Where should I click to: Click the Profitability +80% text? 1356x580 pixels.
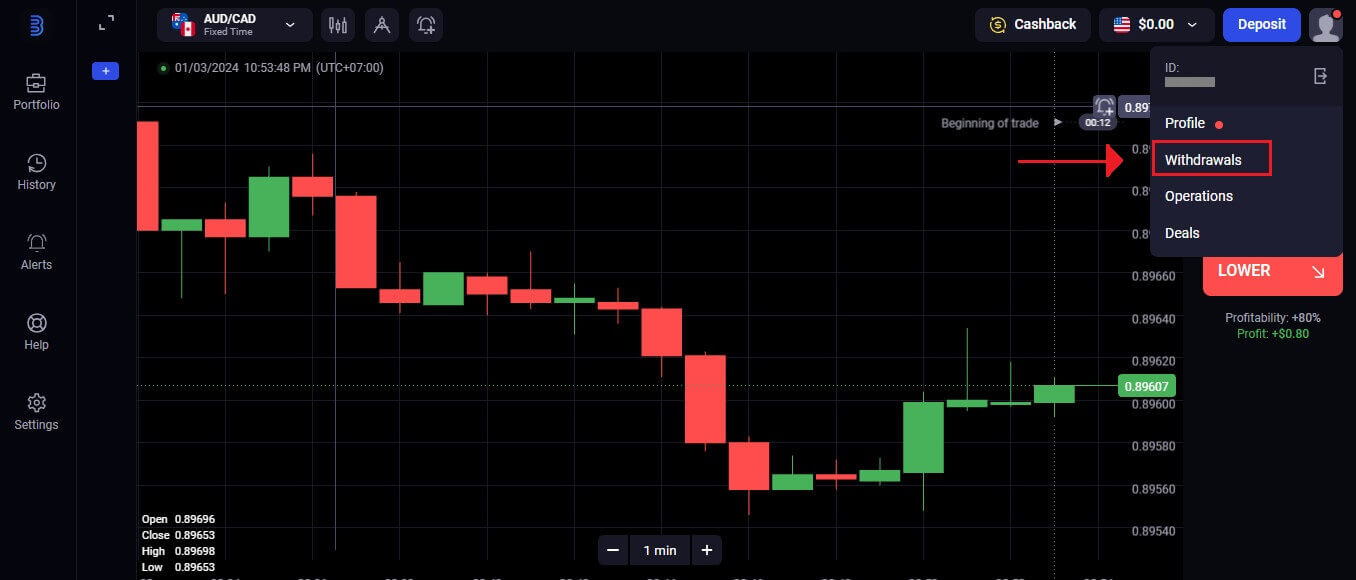tap(1273, 318)
